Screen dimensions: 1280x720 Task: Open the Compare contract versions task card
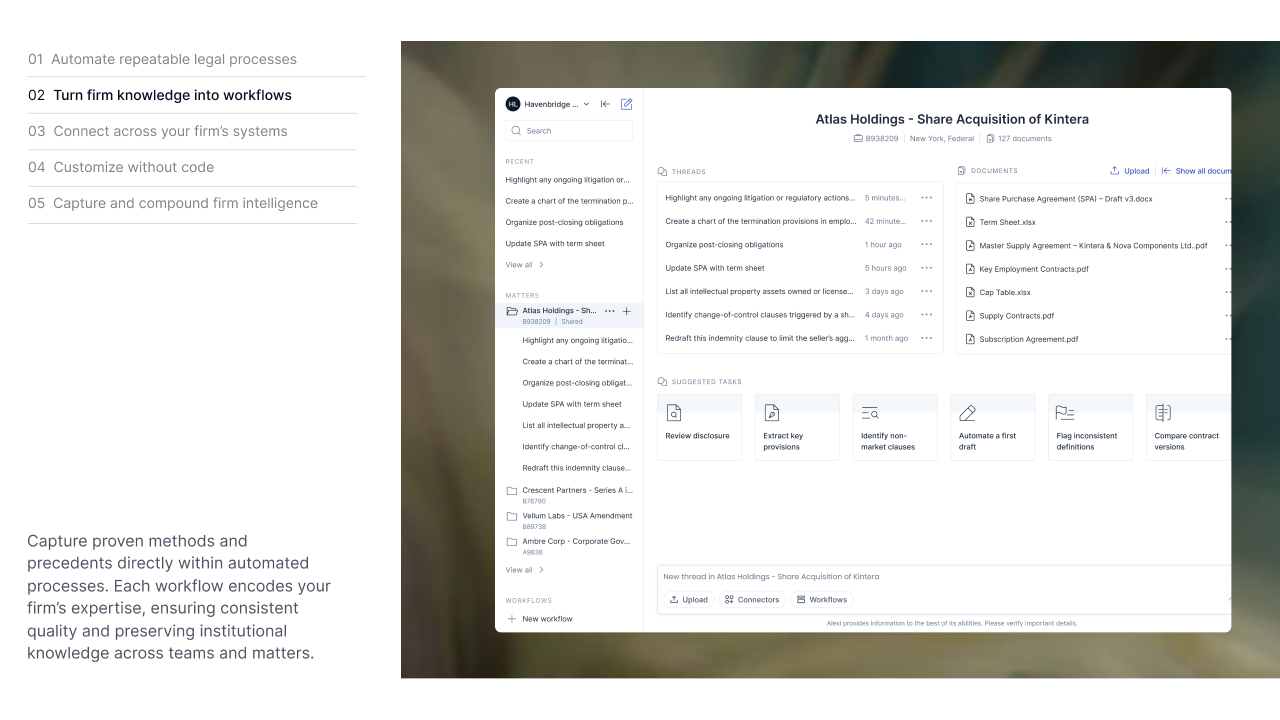coord(1188,427)
